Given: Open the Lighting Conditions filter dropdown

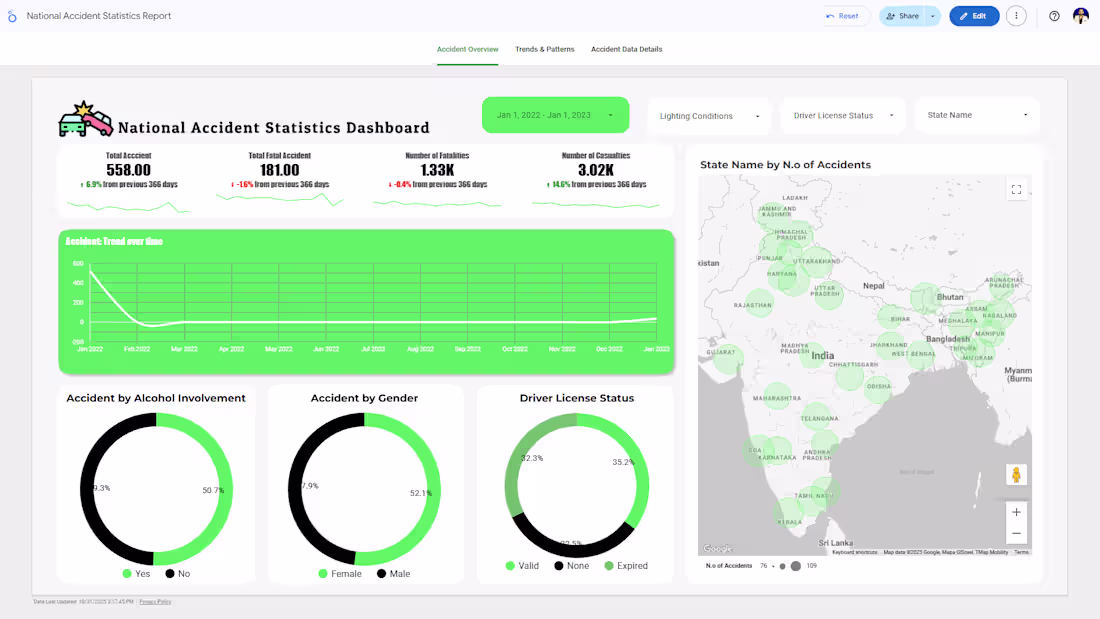Looking at the screenshot, I should click(x=709, y=116).
